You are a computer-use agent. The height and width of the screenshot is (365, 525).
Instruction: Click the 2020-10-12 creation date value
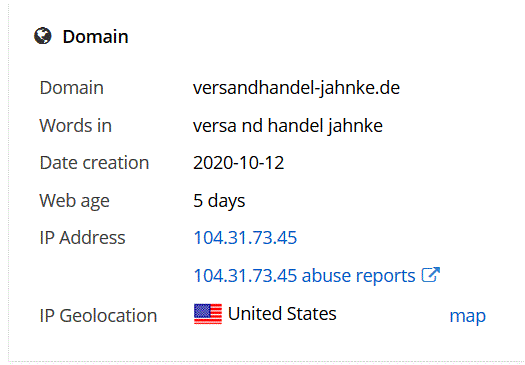tap(239, 163)
